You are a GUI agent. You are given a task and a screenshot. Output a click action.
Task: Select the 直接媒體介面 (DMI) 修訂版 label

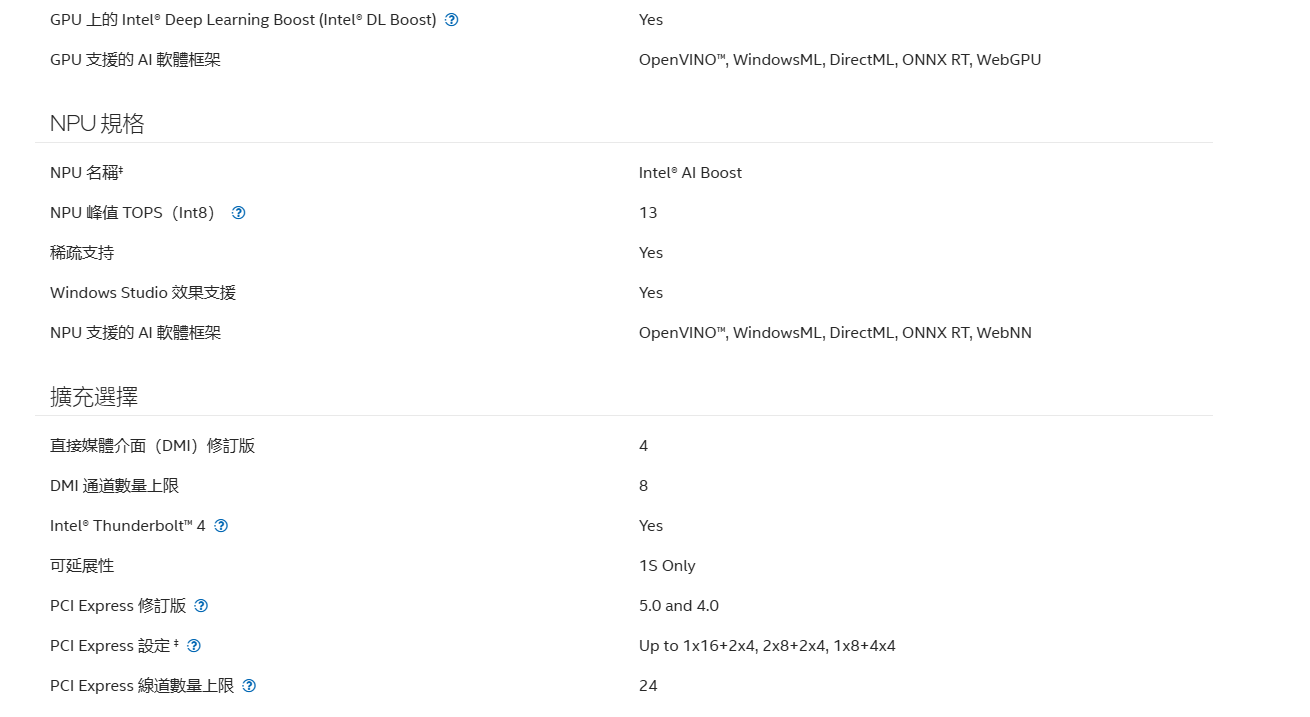tap(153, 446)
